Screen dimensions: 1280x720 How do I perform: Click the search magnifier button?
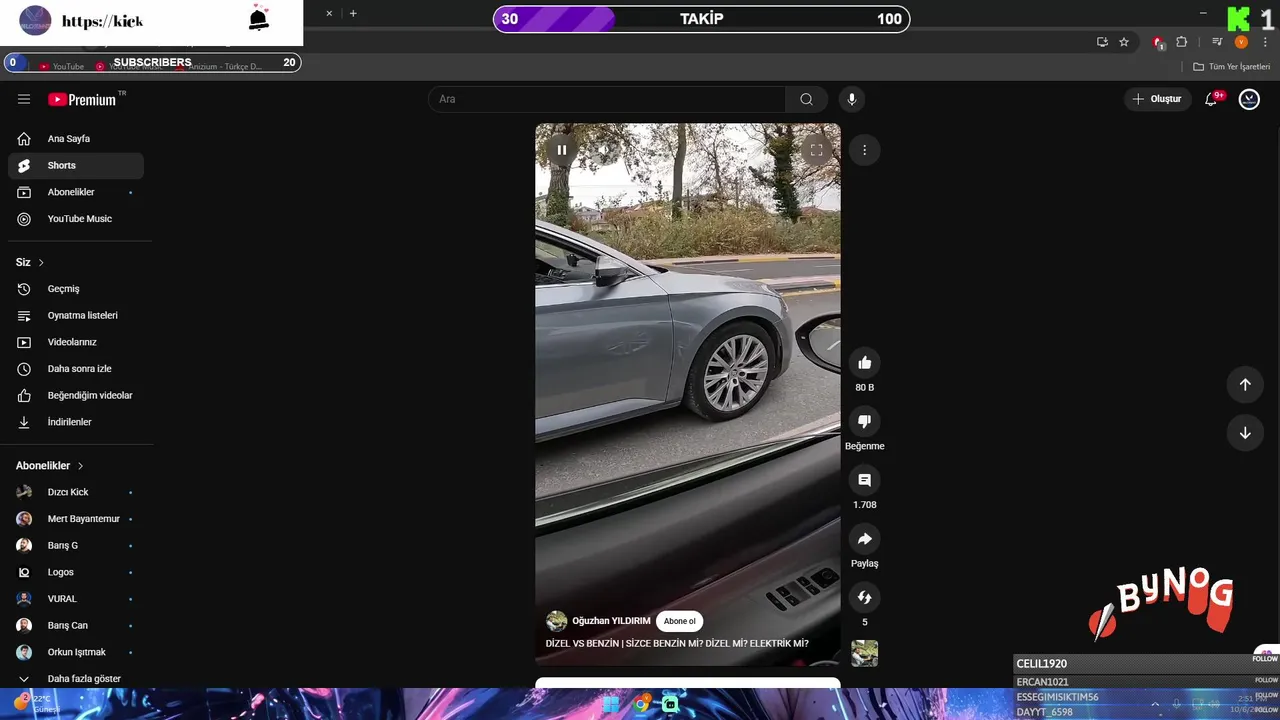[x=806, y=99]
